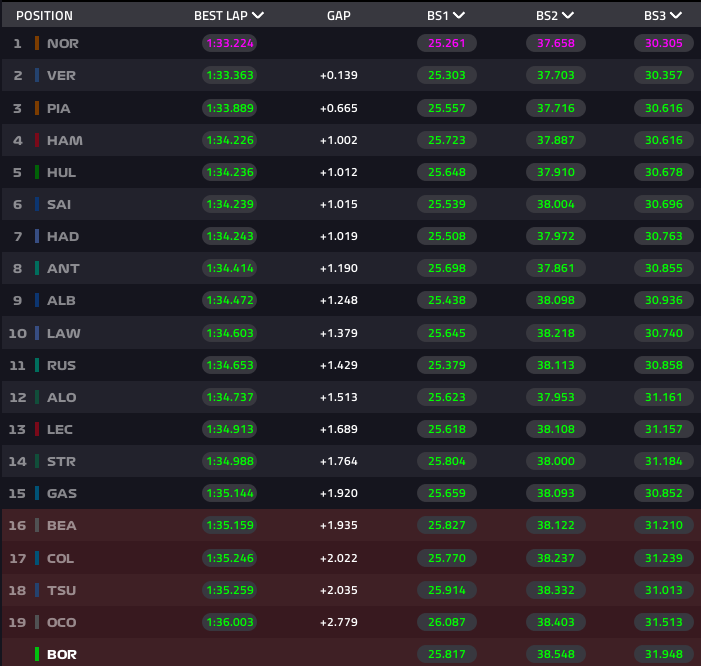Screen dimensions: 701x666
Task: Open the BEST LAP column dropdown
Action: click(258, 16)
